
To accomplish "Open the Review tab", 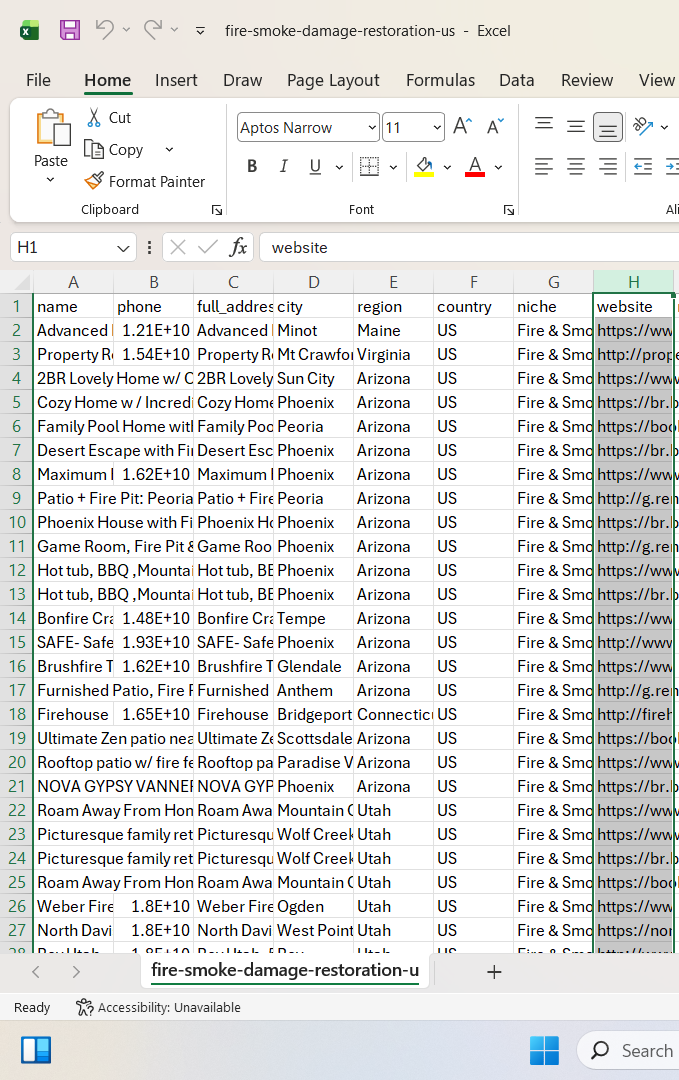I will 587,80.
